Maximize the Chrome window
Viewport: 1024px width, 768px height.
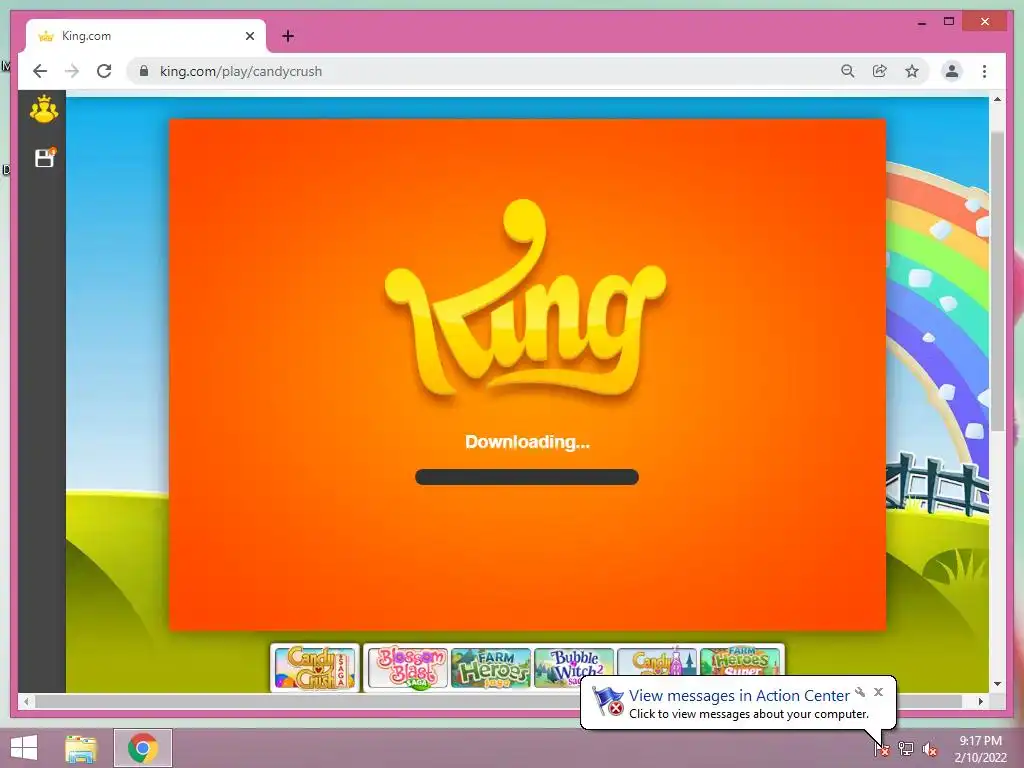[x=949, y=22]
